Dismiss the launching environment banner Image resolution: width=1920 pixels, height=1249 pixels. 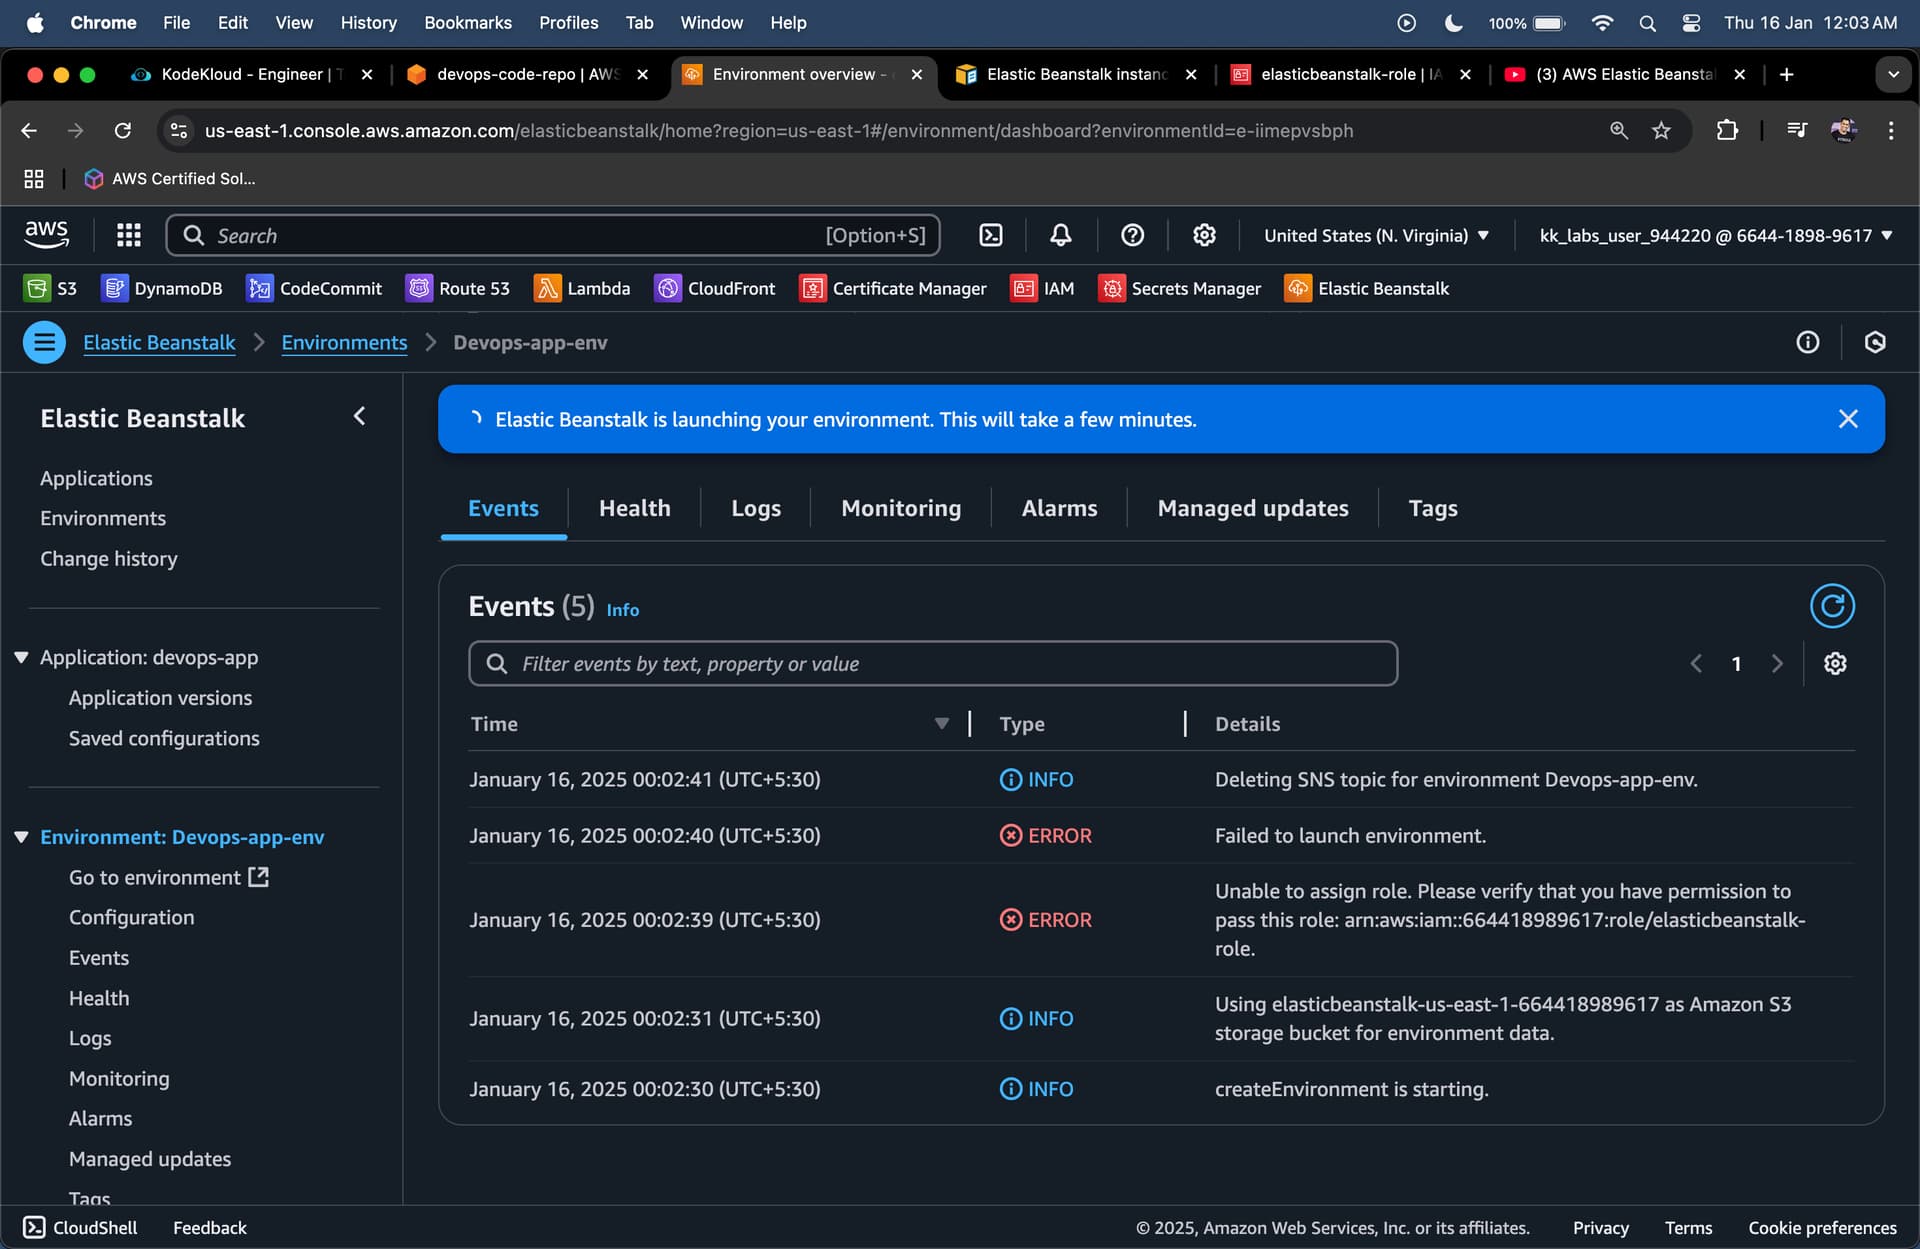(1847, 419)
